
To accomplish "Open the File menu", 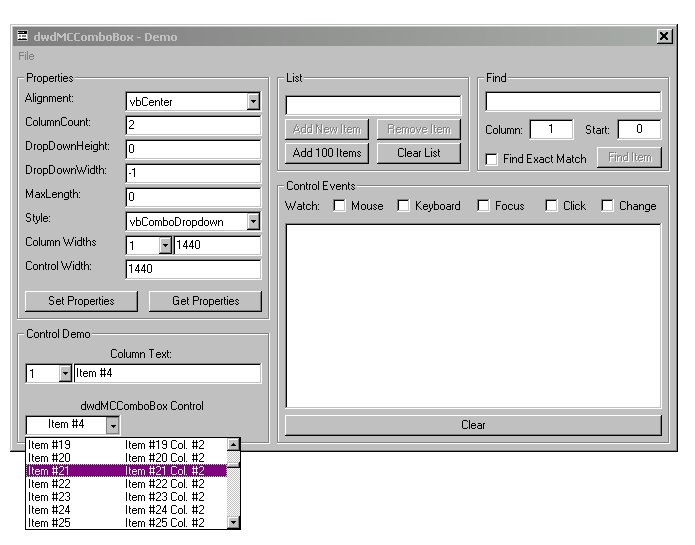I will coord(26,56).
